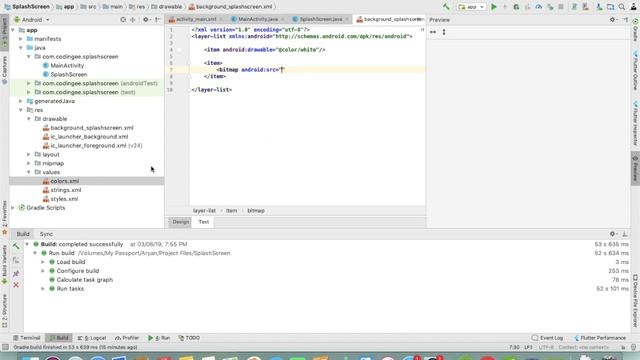
Task: Expand the layout folder
Action: tap(29, 154)
